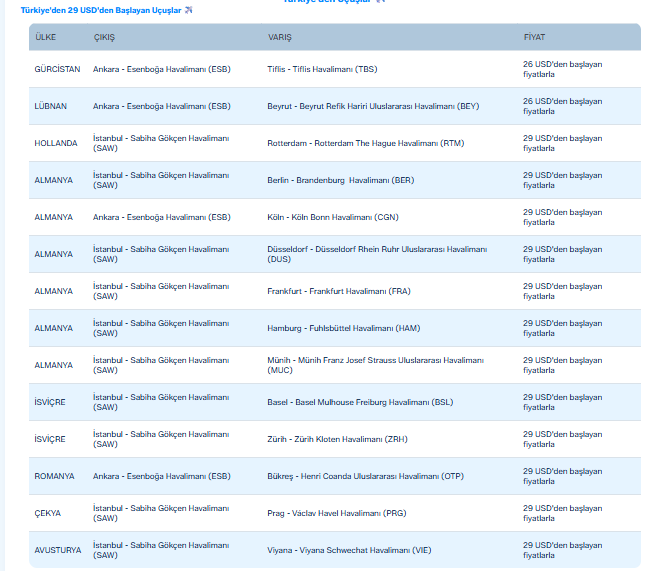Viewport: 662px width, 571px height.
Task: Select Tiflis Havalimanı (TBS) destination
Action: pyautogui.click(x=322, y=69)
